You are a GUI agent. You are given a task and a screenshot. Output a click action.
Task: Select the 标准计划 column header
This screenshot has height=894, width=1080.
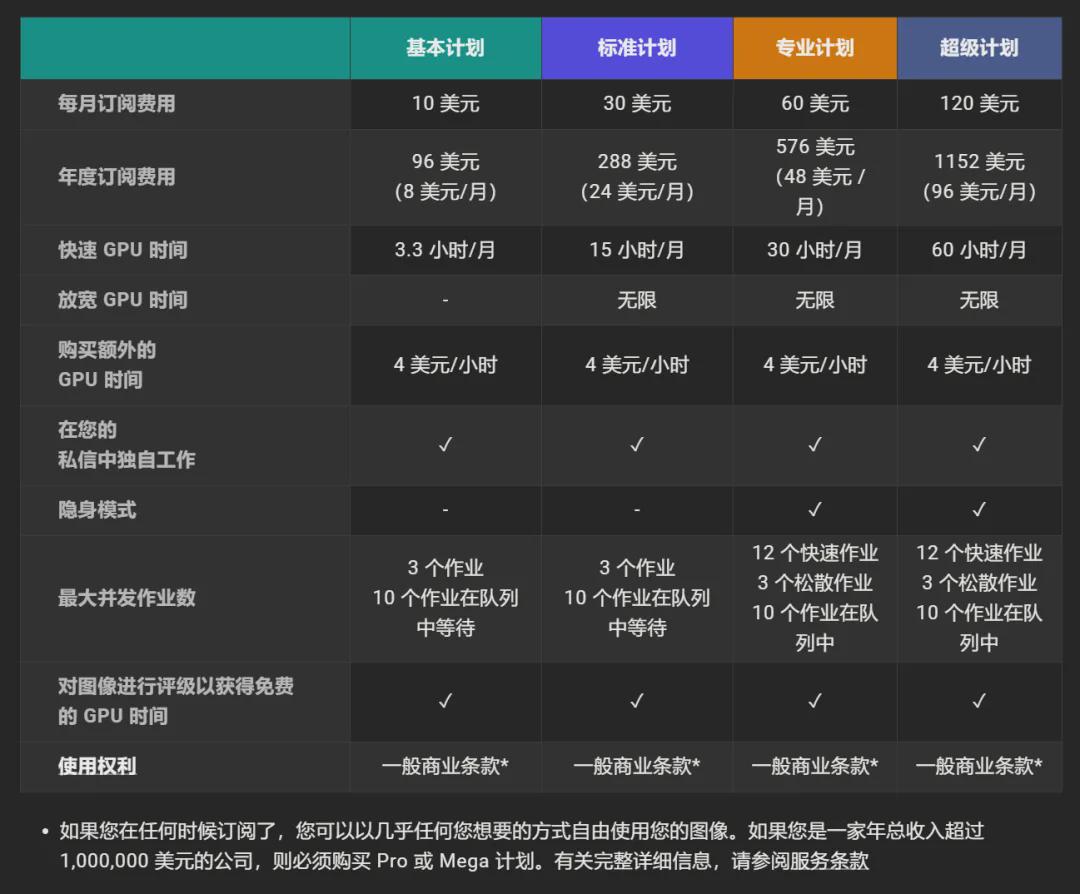(x=636, y=47)
